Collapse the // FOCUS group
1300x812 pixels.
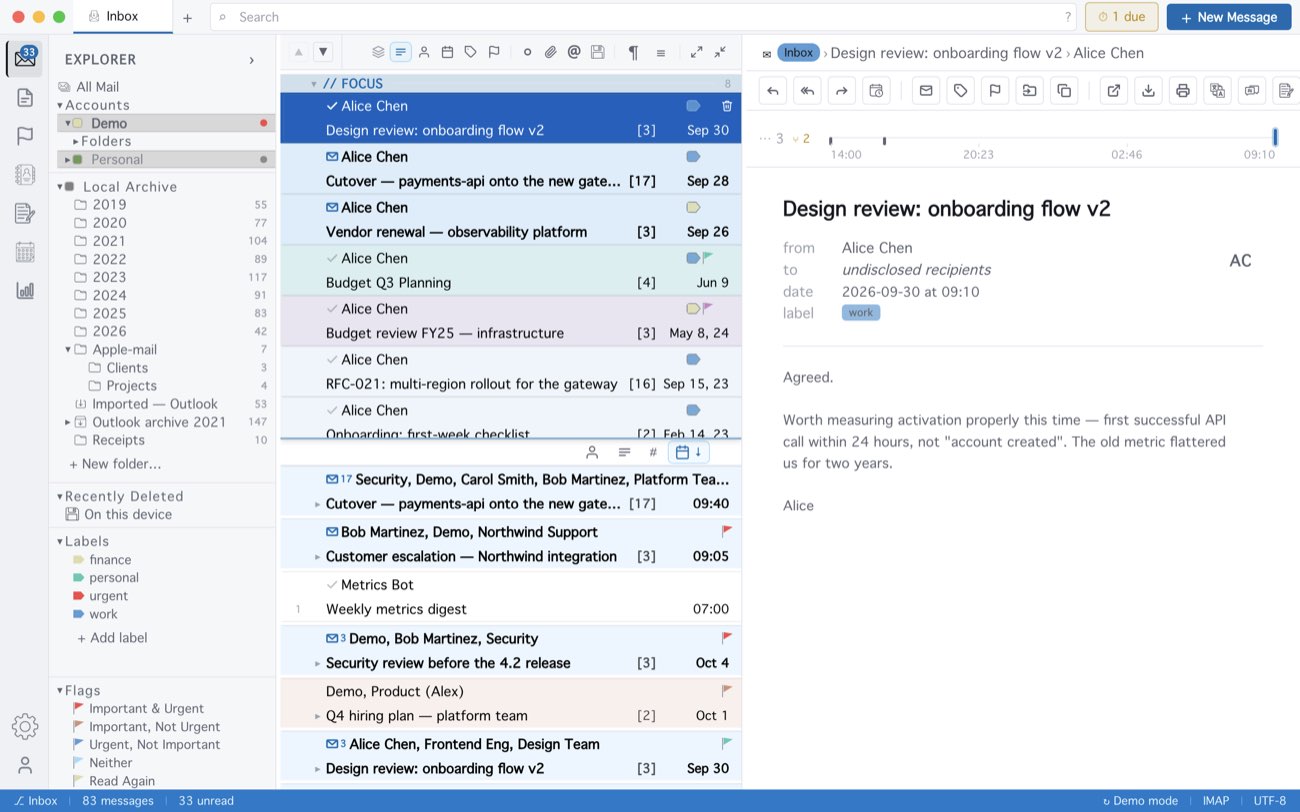(313, 84)
